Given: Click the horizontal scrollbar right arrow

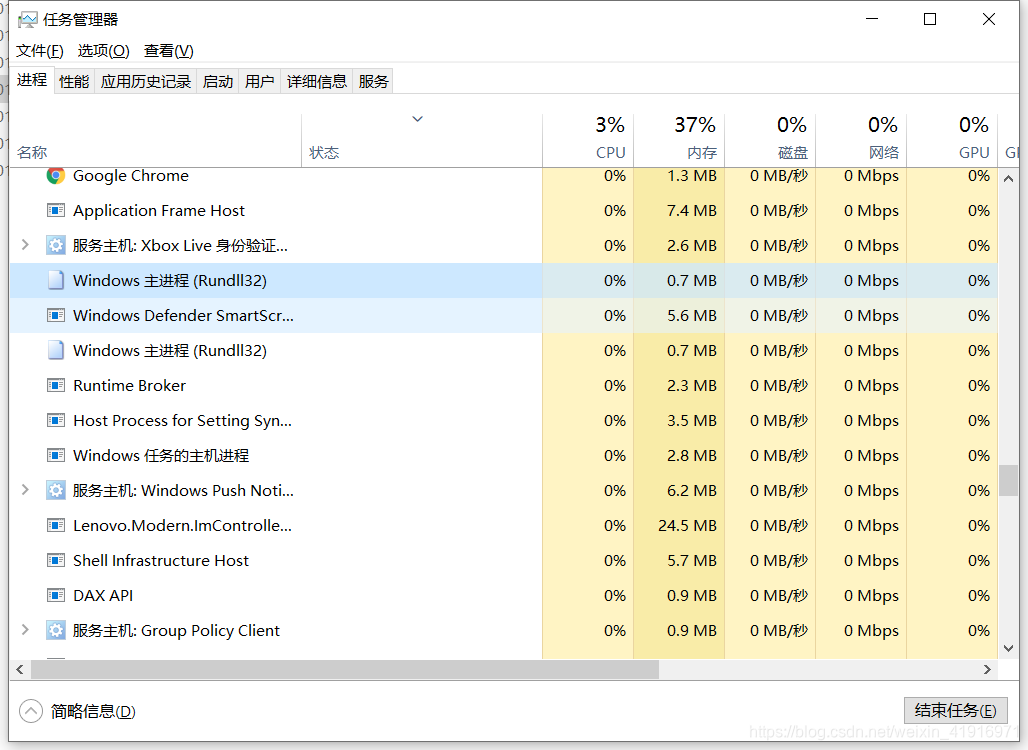Looking at the screenshot, I should [x=987, y=669].
